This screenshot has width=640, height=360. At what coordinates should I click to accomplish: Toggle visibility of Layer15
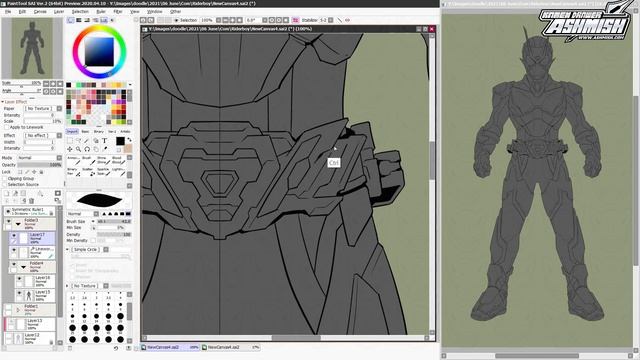(x=19, y=293)
